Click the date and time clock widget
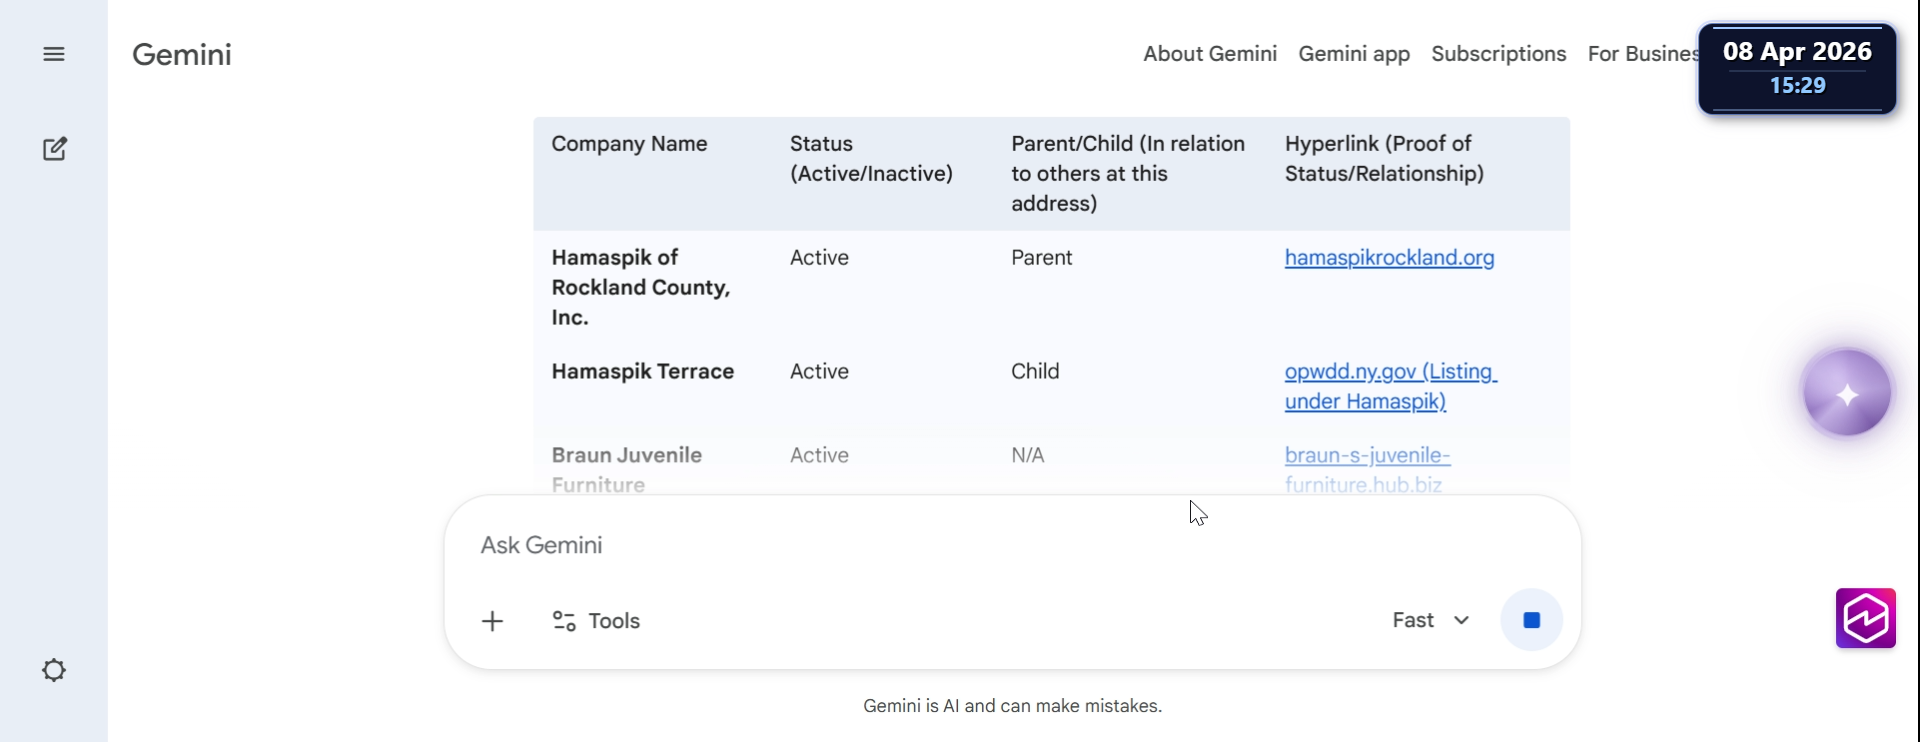The width and height of the screenshot is (1920, 742). (1797, 68)
